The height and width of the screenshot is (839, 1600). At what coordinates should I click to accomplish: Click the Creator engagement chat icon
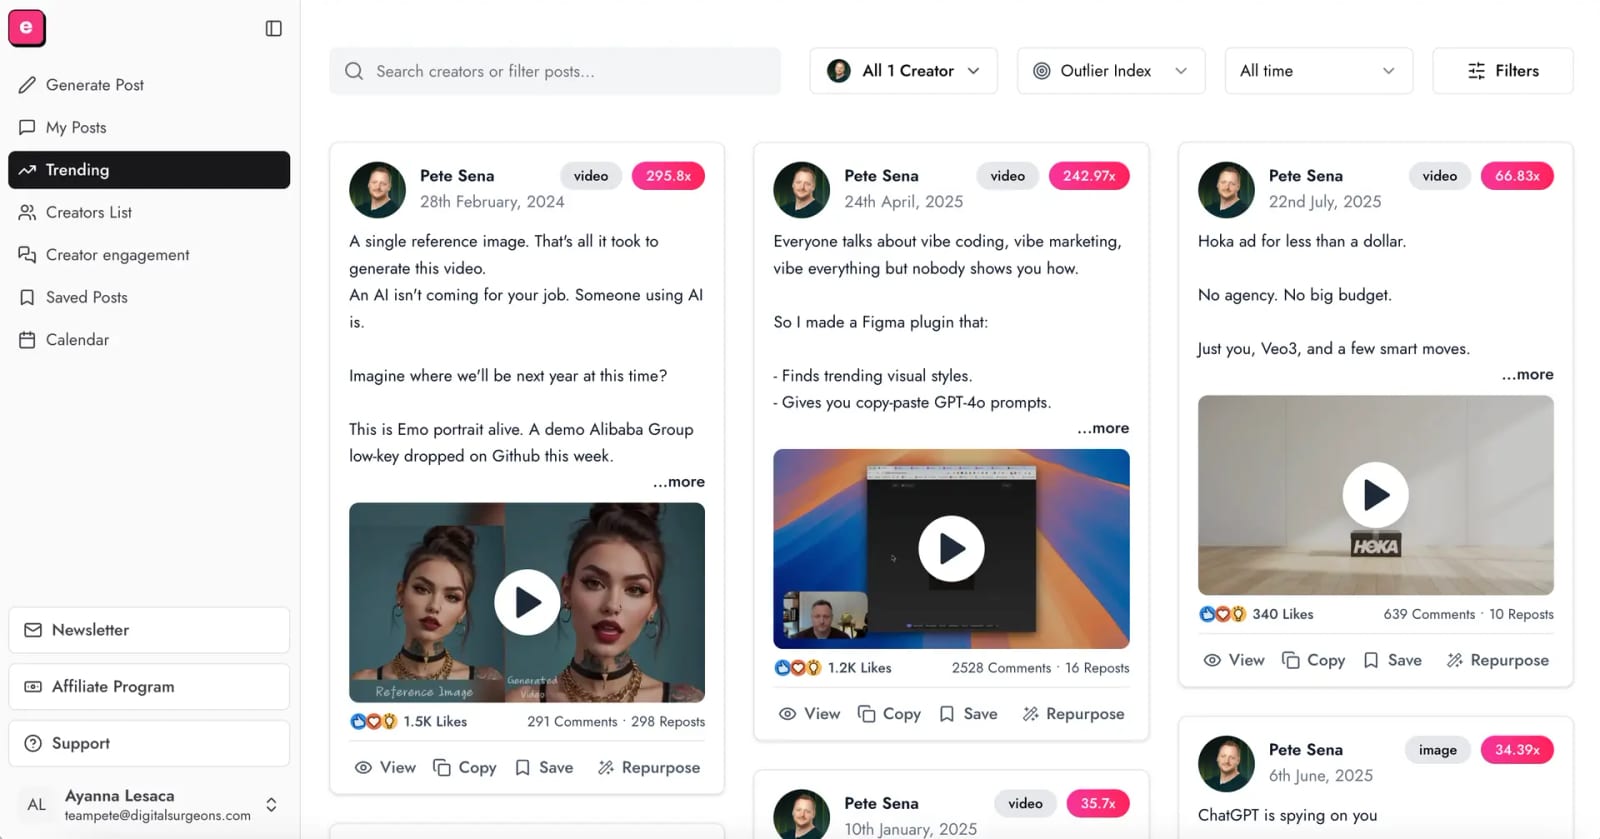tap(27, 255)
